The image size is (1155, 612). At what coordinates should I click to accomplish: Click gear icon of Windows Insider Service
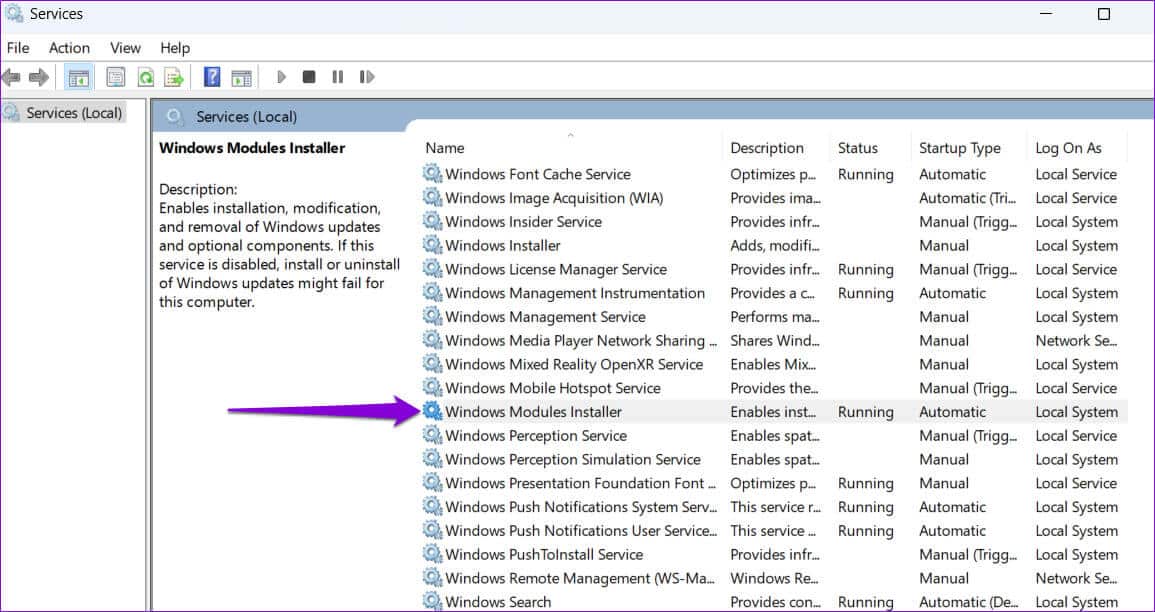click(432, 222)
